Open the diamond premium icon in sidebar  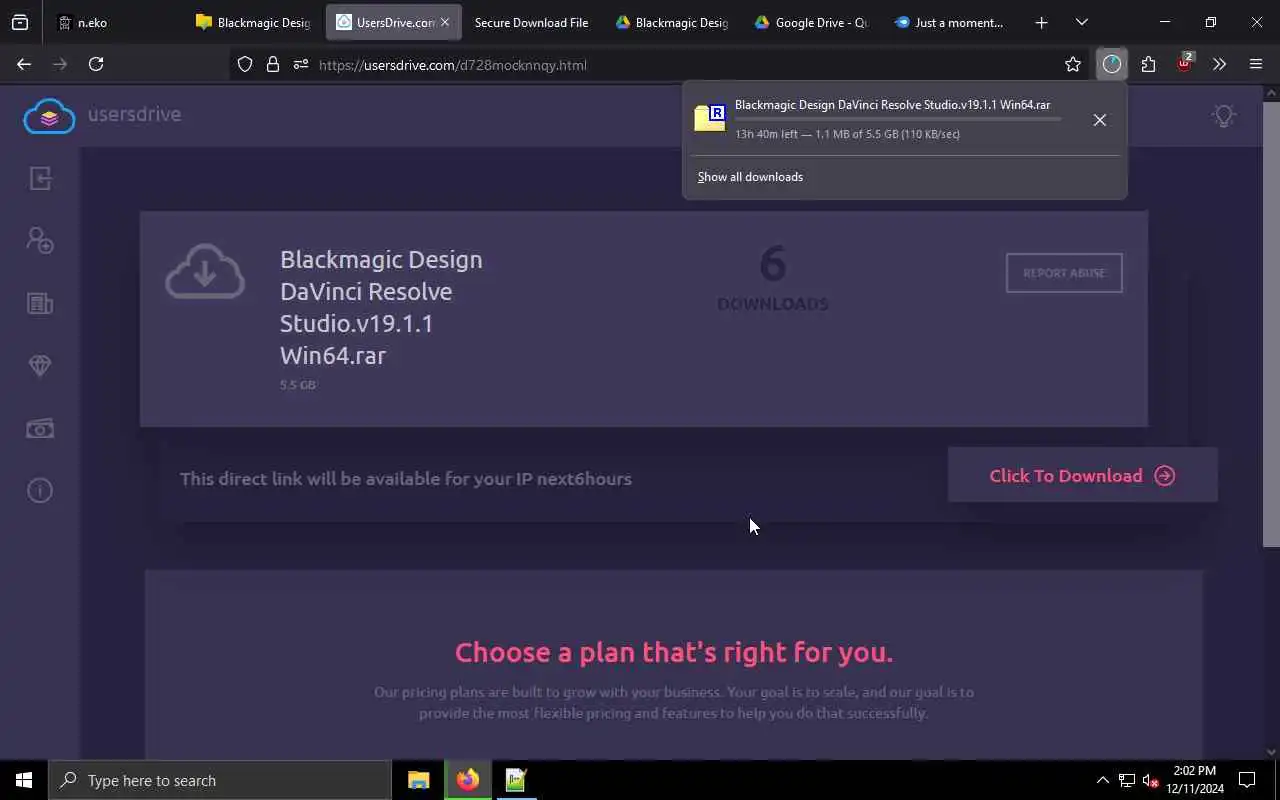40,366
